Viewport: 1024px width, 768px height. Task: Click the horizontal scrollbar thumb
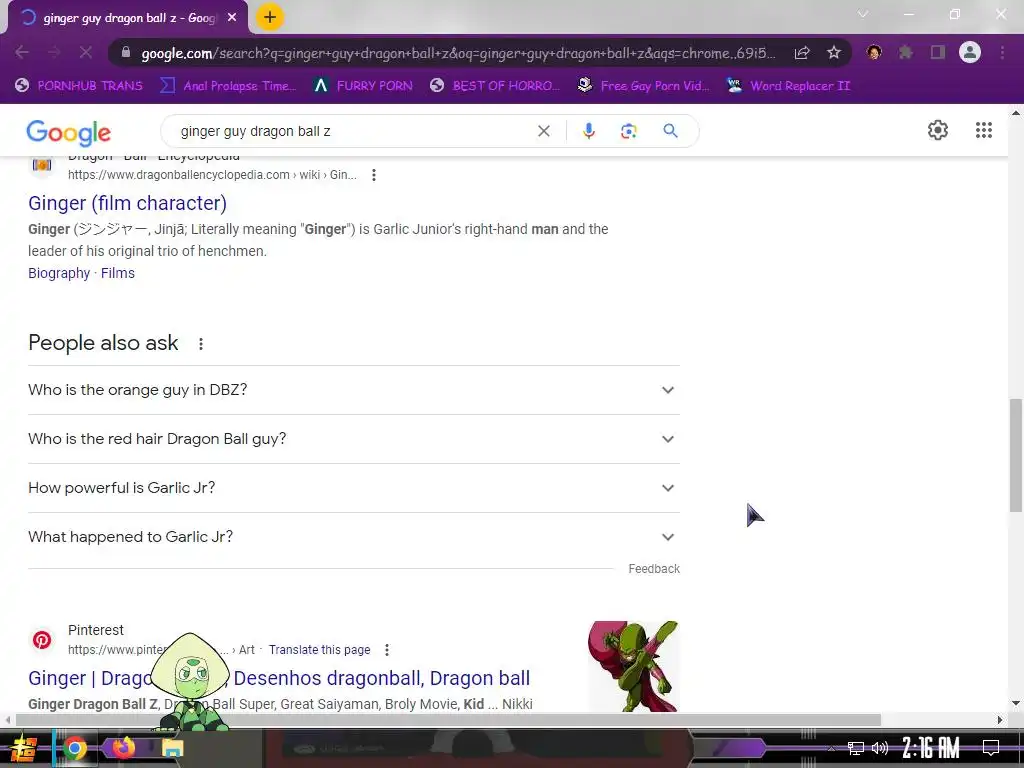447,720
